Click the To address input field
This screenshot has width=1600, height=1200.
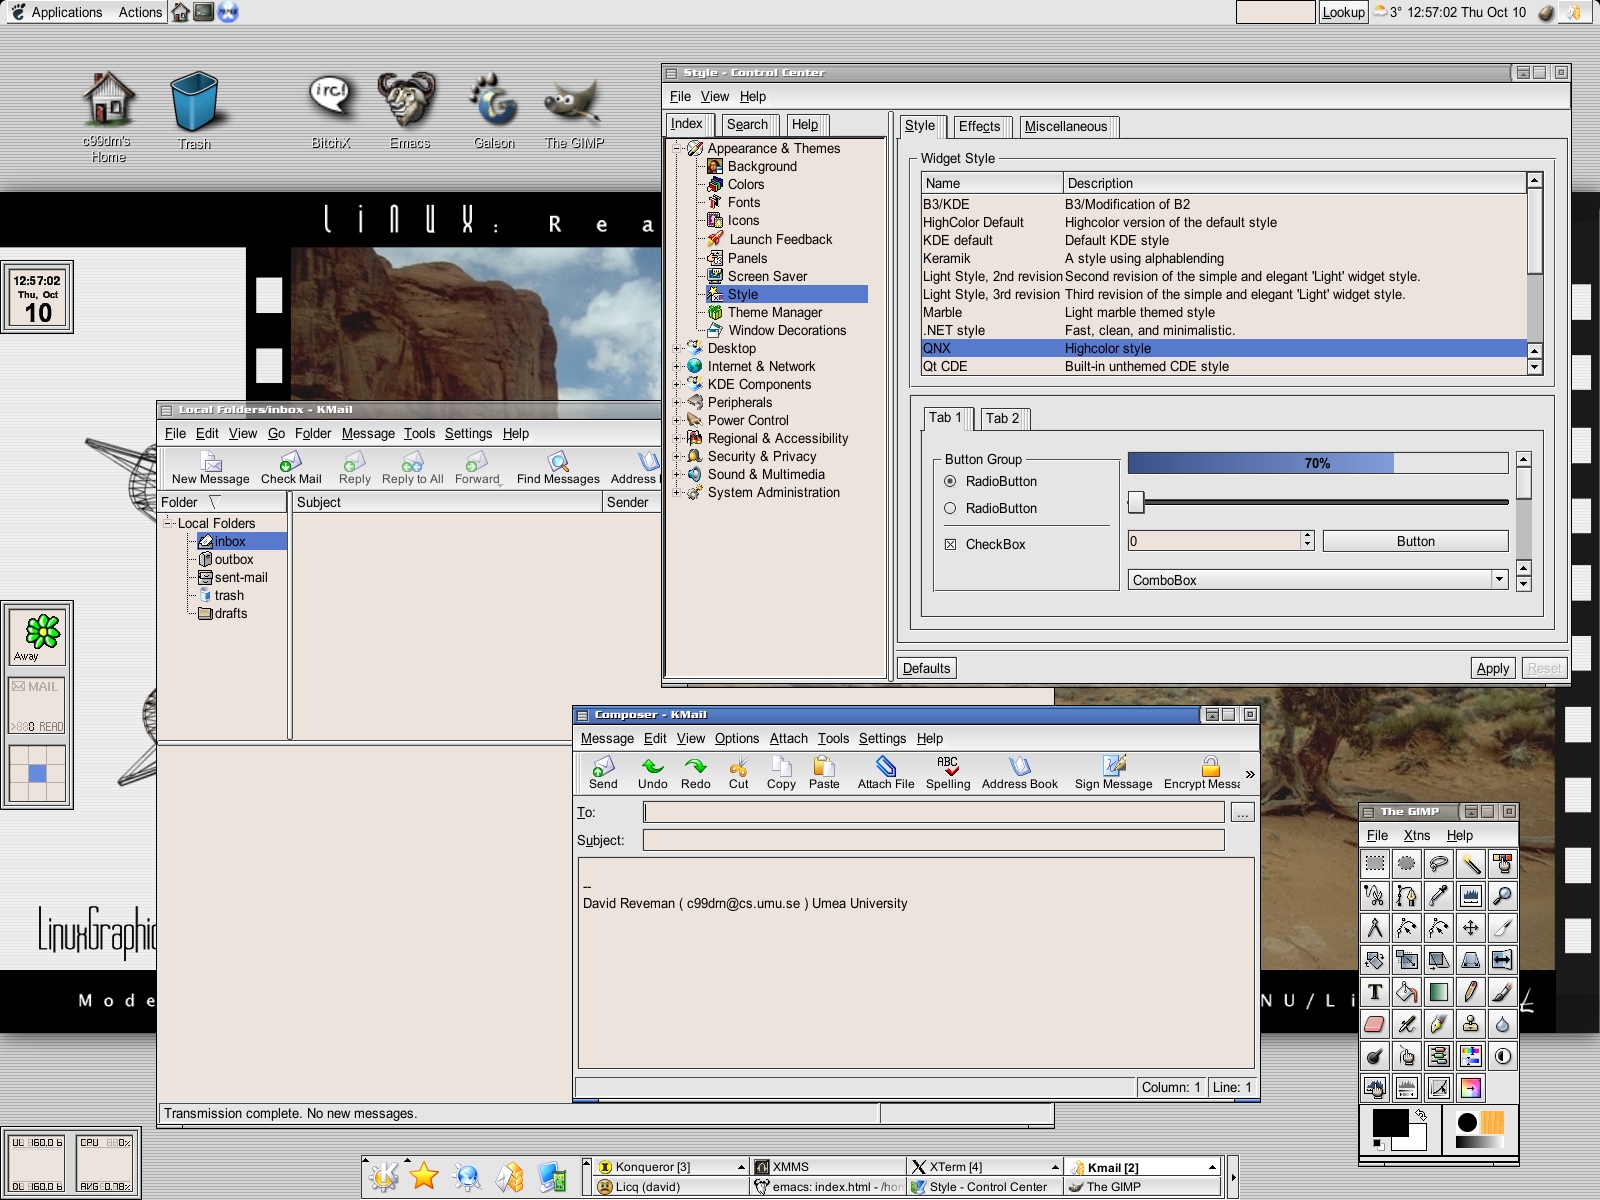(933, 813)
